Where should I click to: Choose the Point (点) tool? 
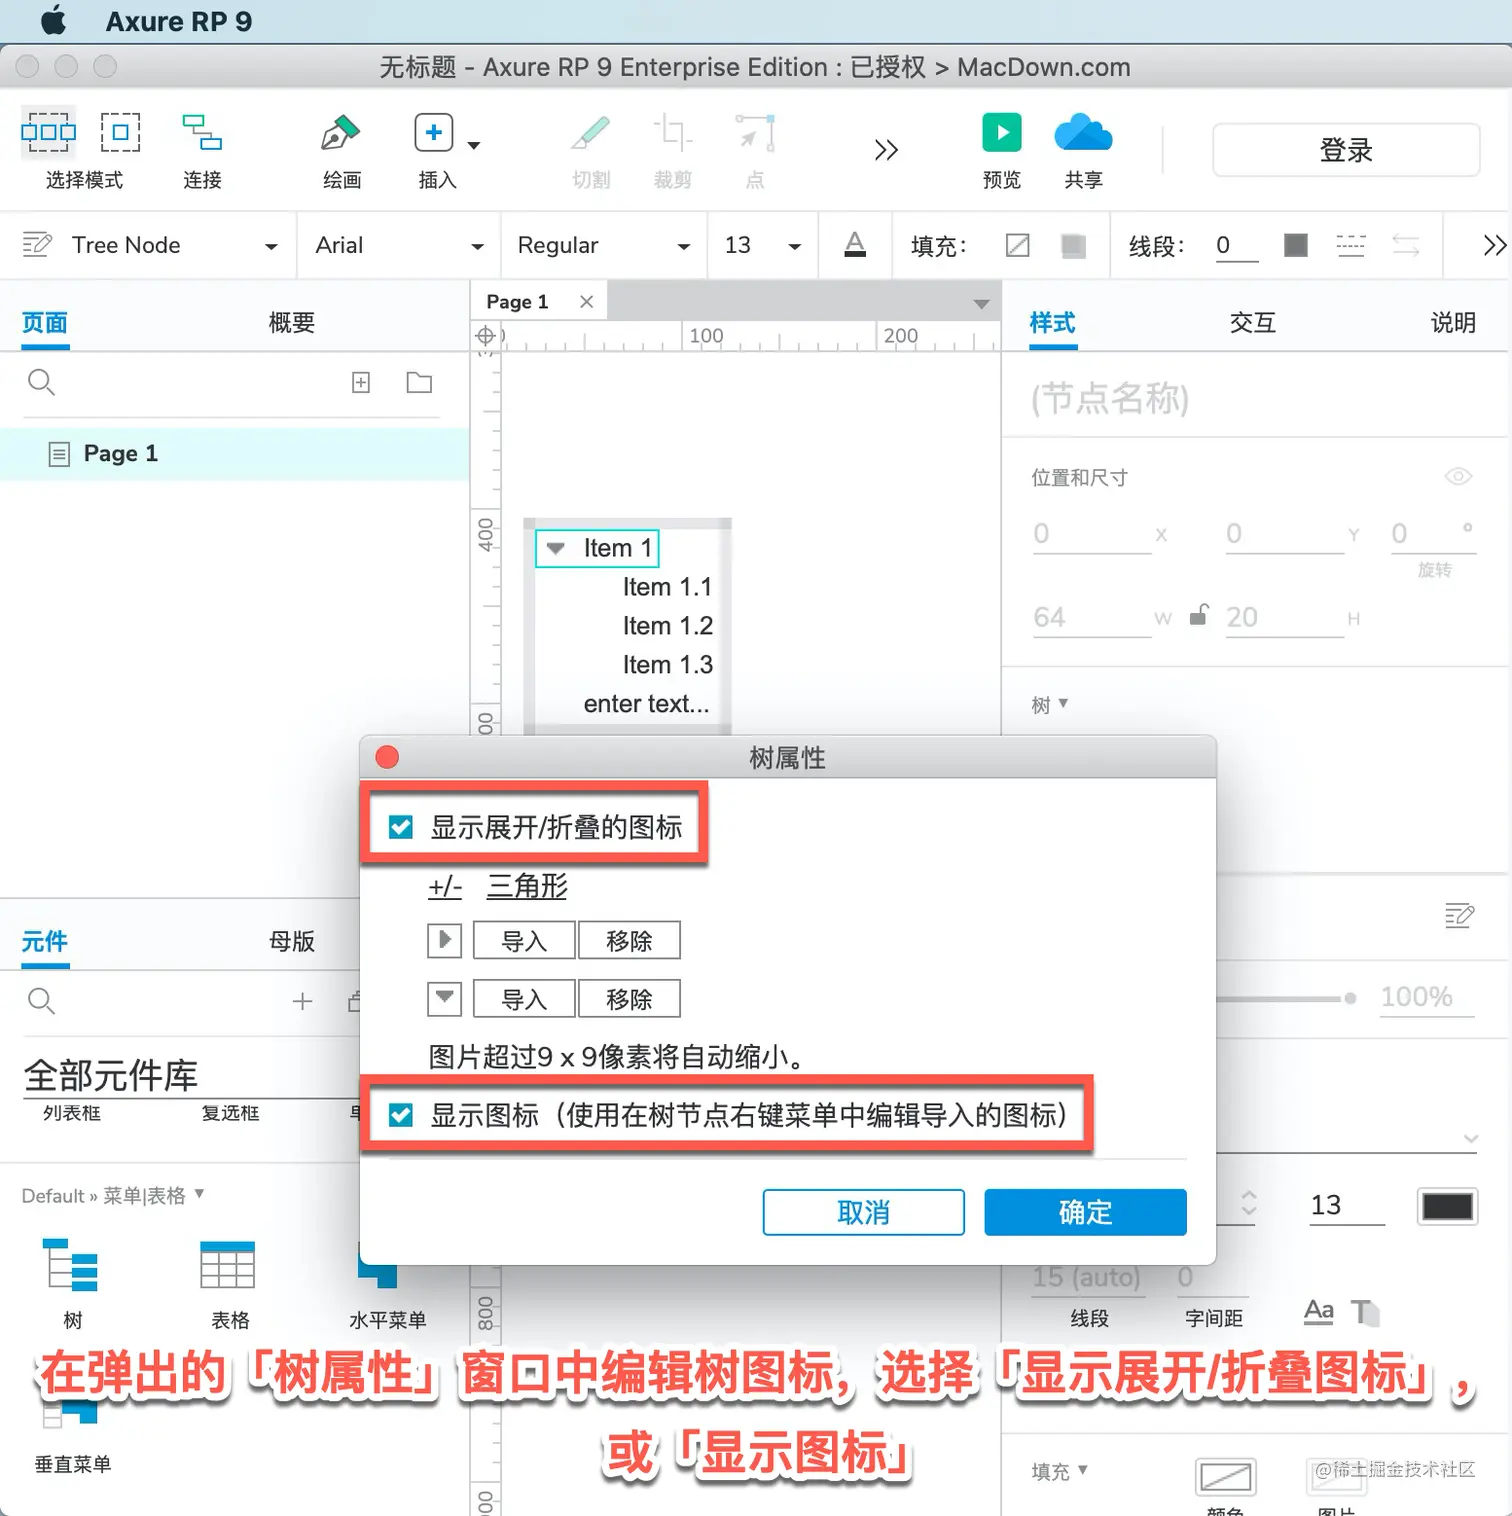[755, 132]
